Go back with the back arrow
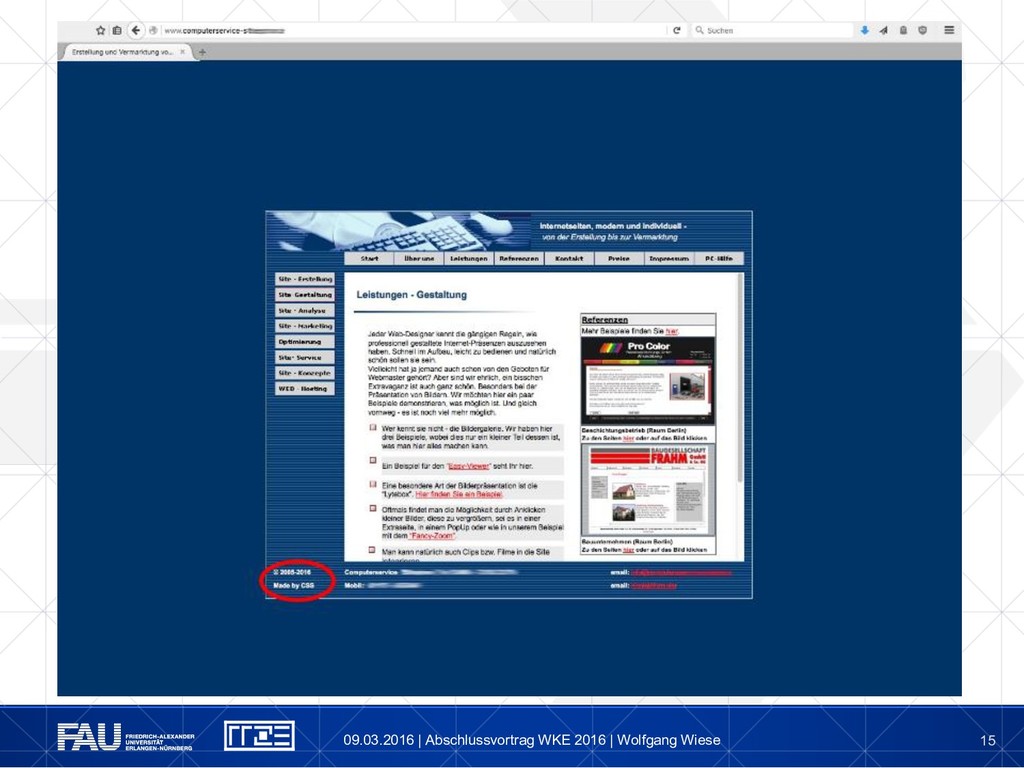Screen dimensions: 1024x768 tap(136, 30)
